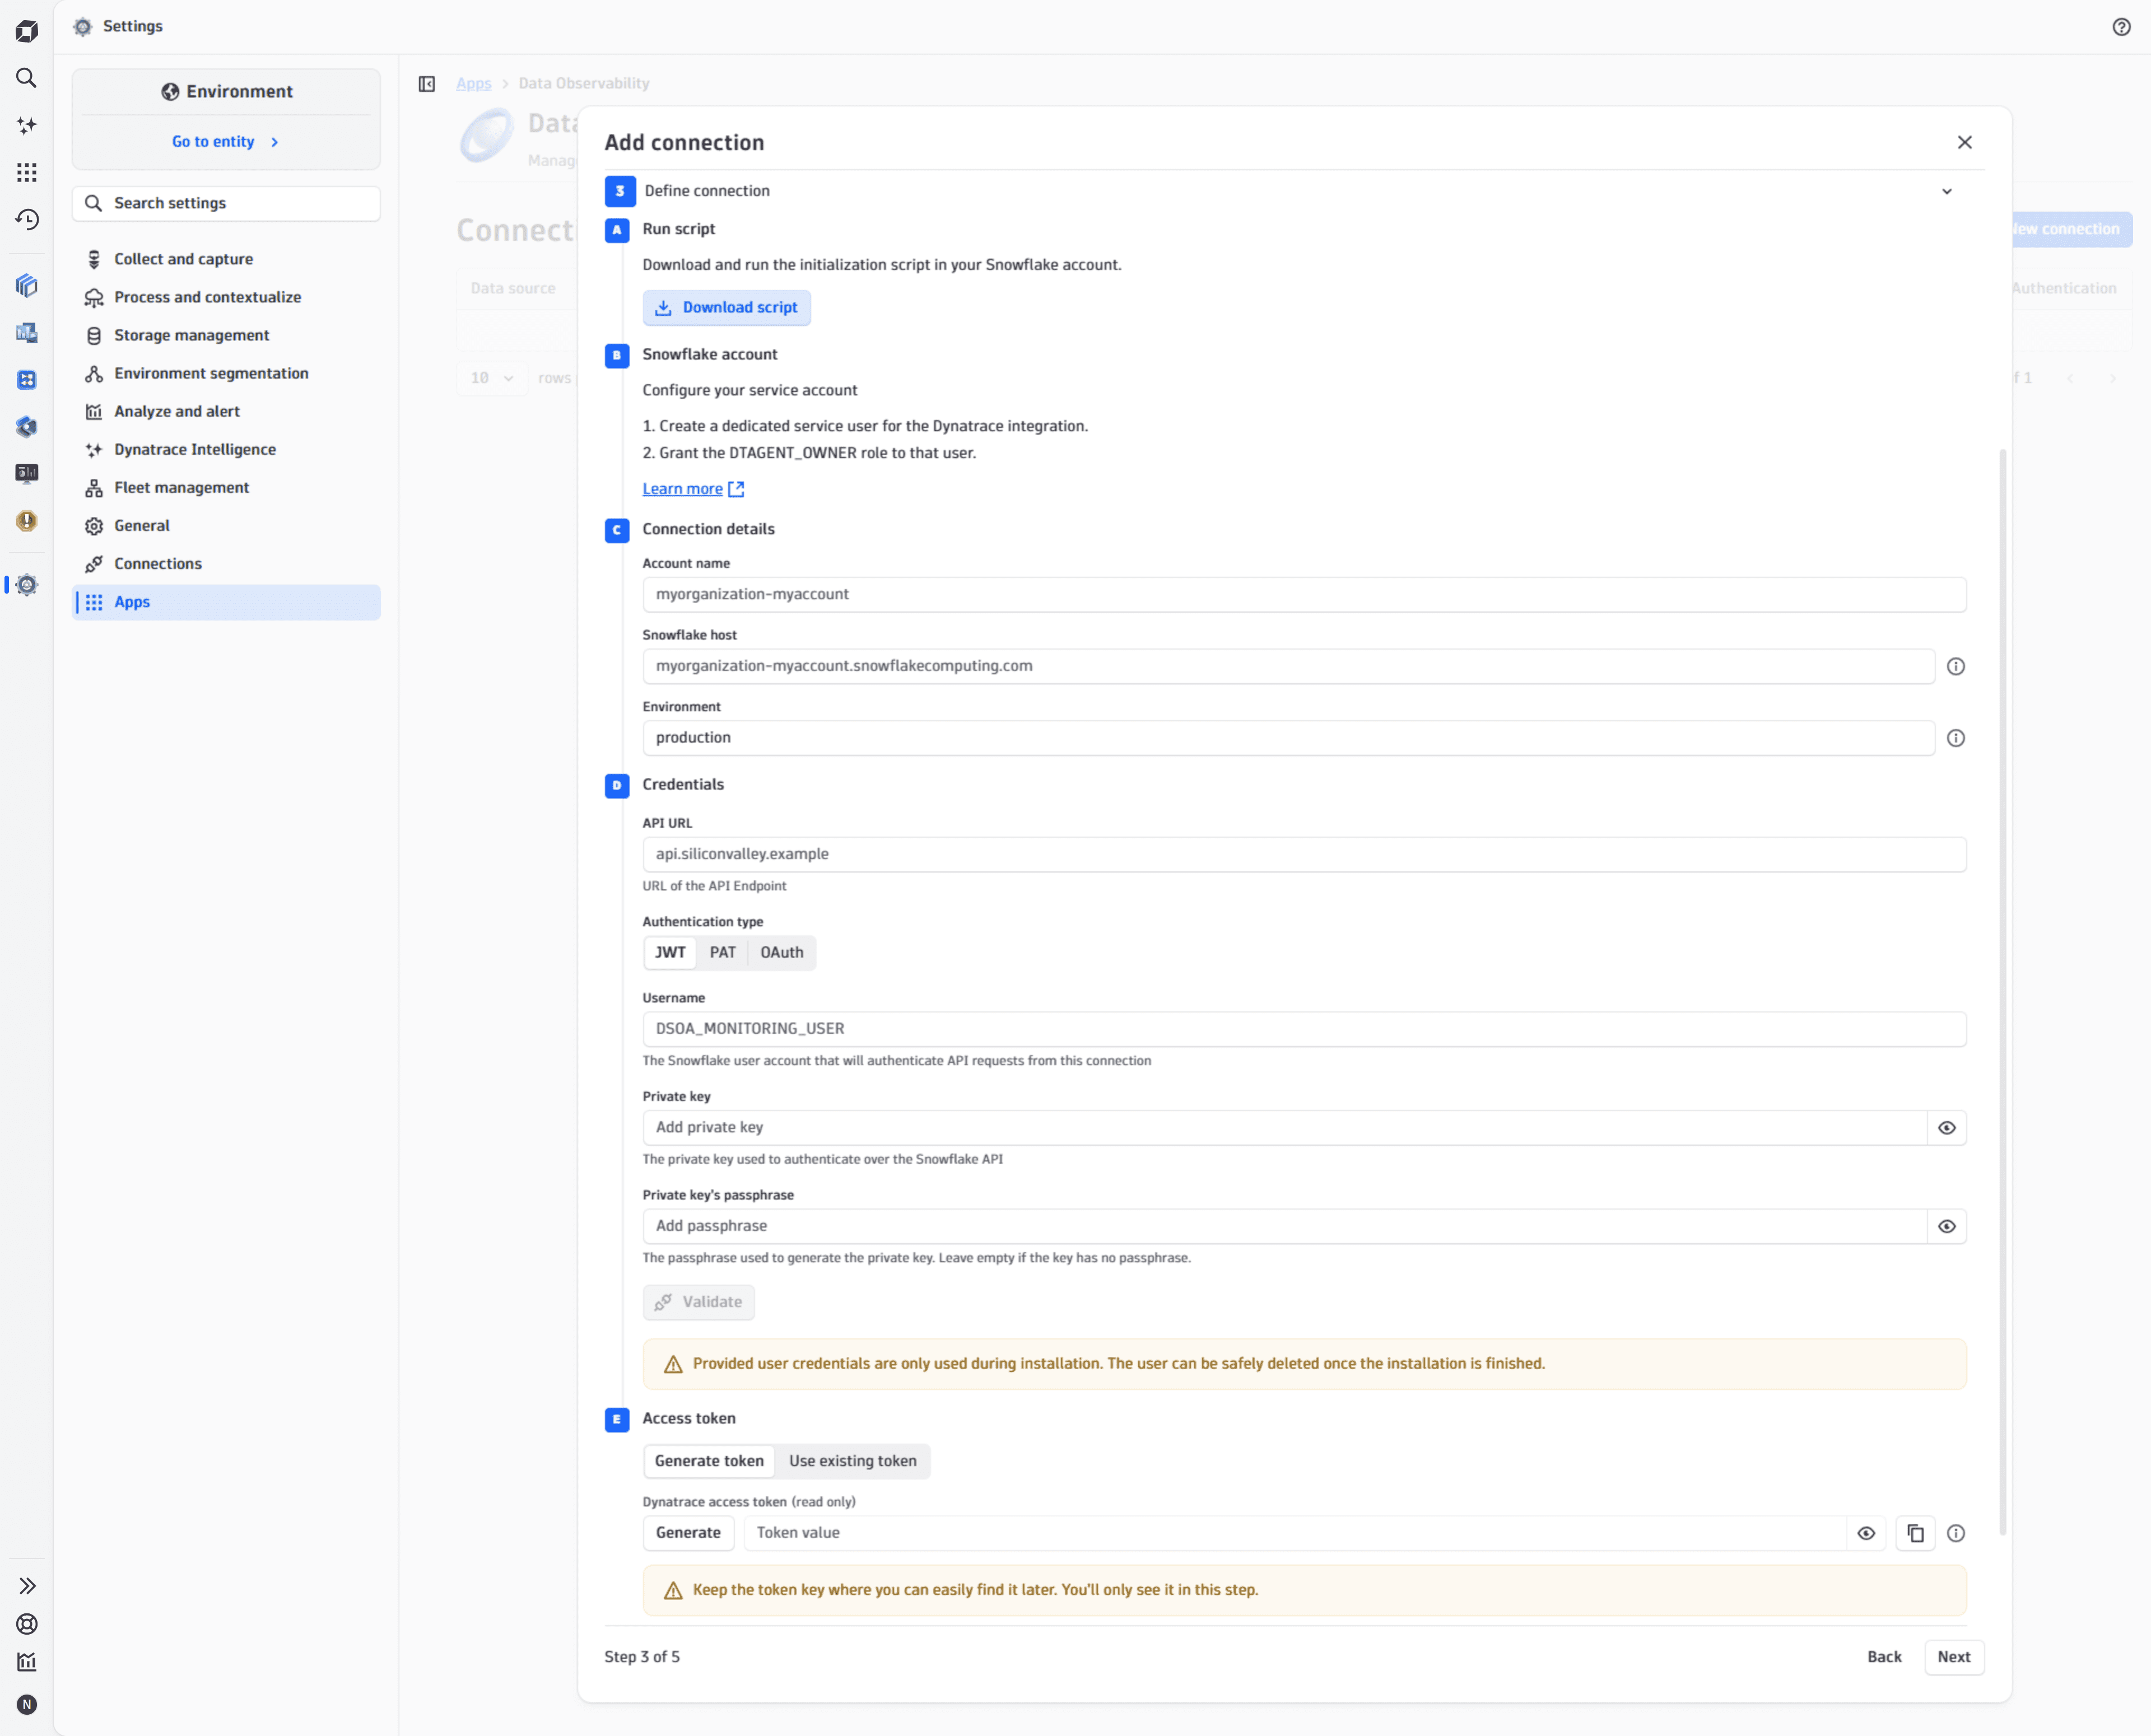This screenshot has width=2151, height=1736.
Task: Click the help question mark icon
Action: click(x=2121, y=27)
